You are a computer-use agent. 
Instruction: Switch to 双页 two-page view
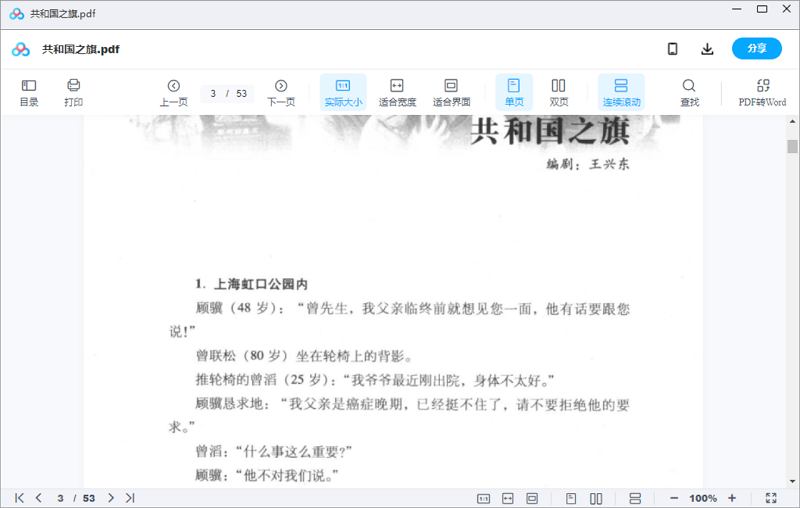558,92
